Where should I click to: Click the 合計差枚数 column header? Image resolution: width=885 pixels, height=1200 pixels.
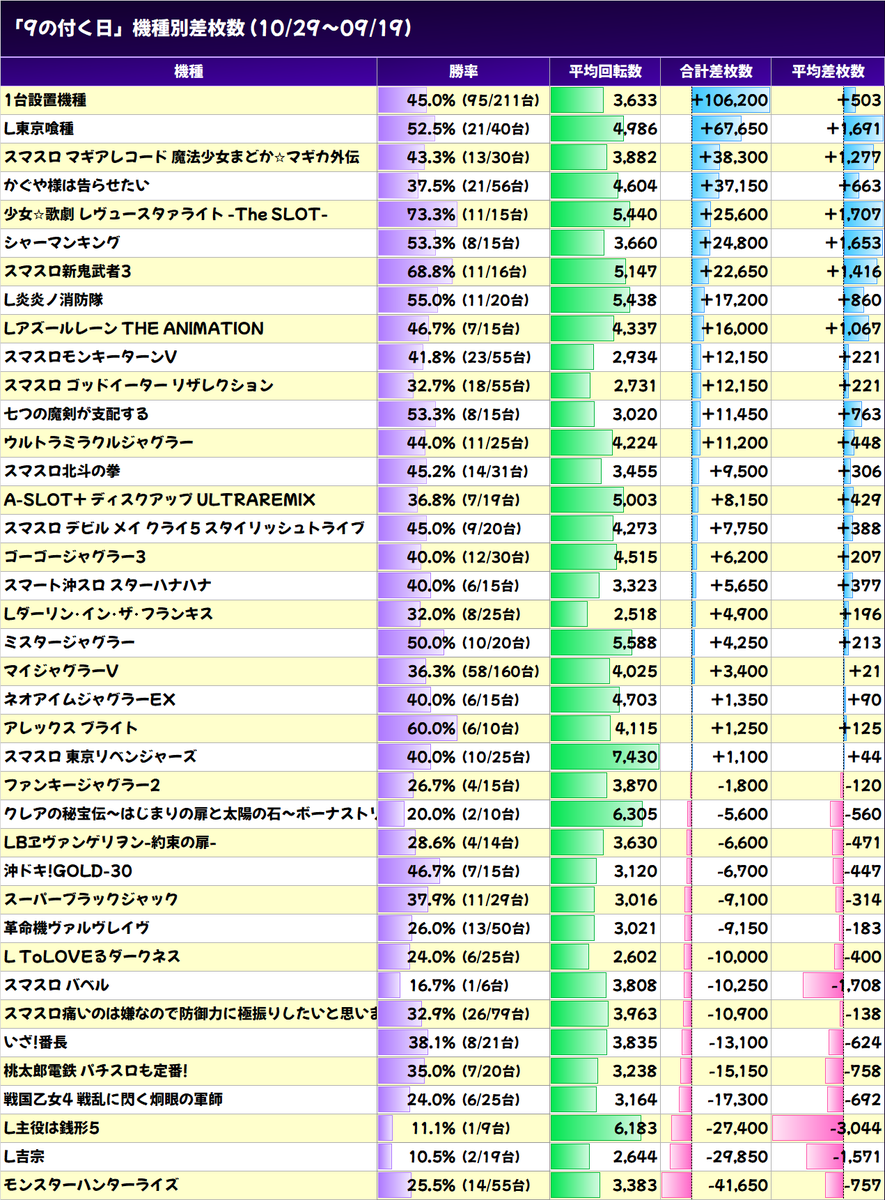click(x=716, y=72)
